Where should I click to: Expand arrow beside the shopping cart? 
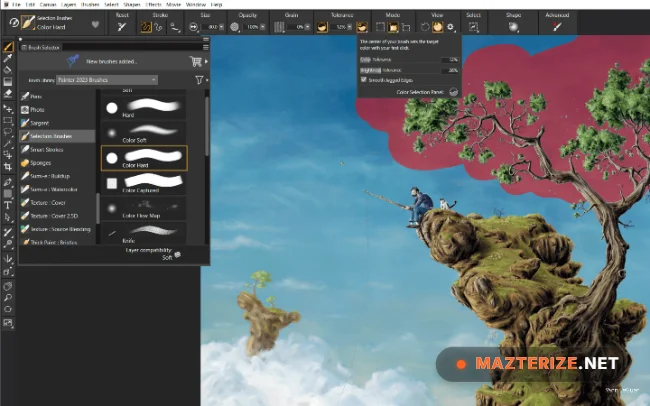(x=206, y=61)
